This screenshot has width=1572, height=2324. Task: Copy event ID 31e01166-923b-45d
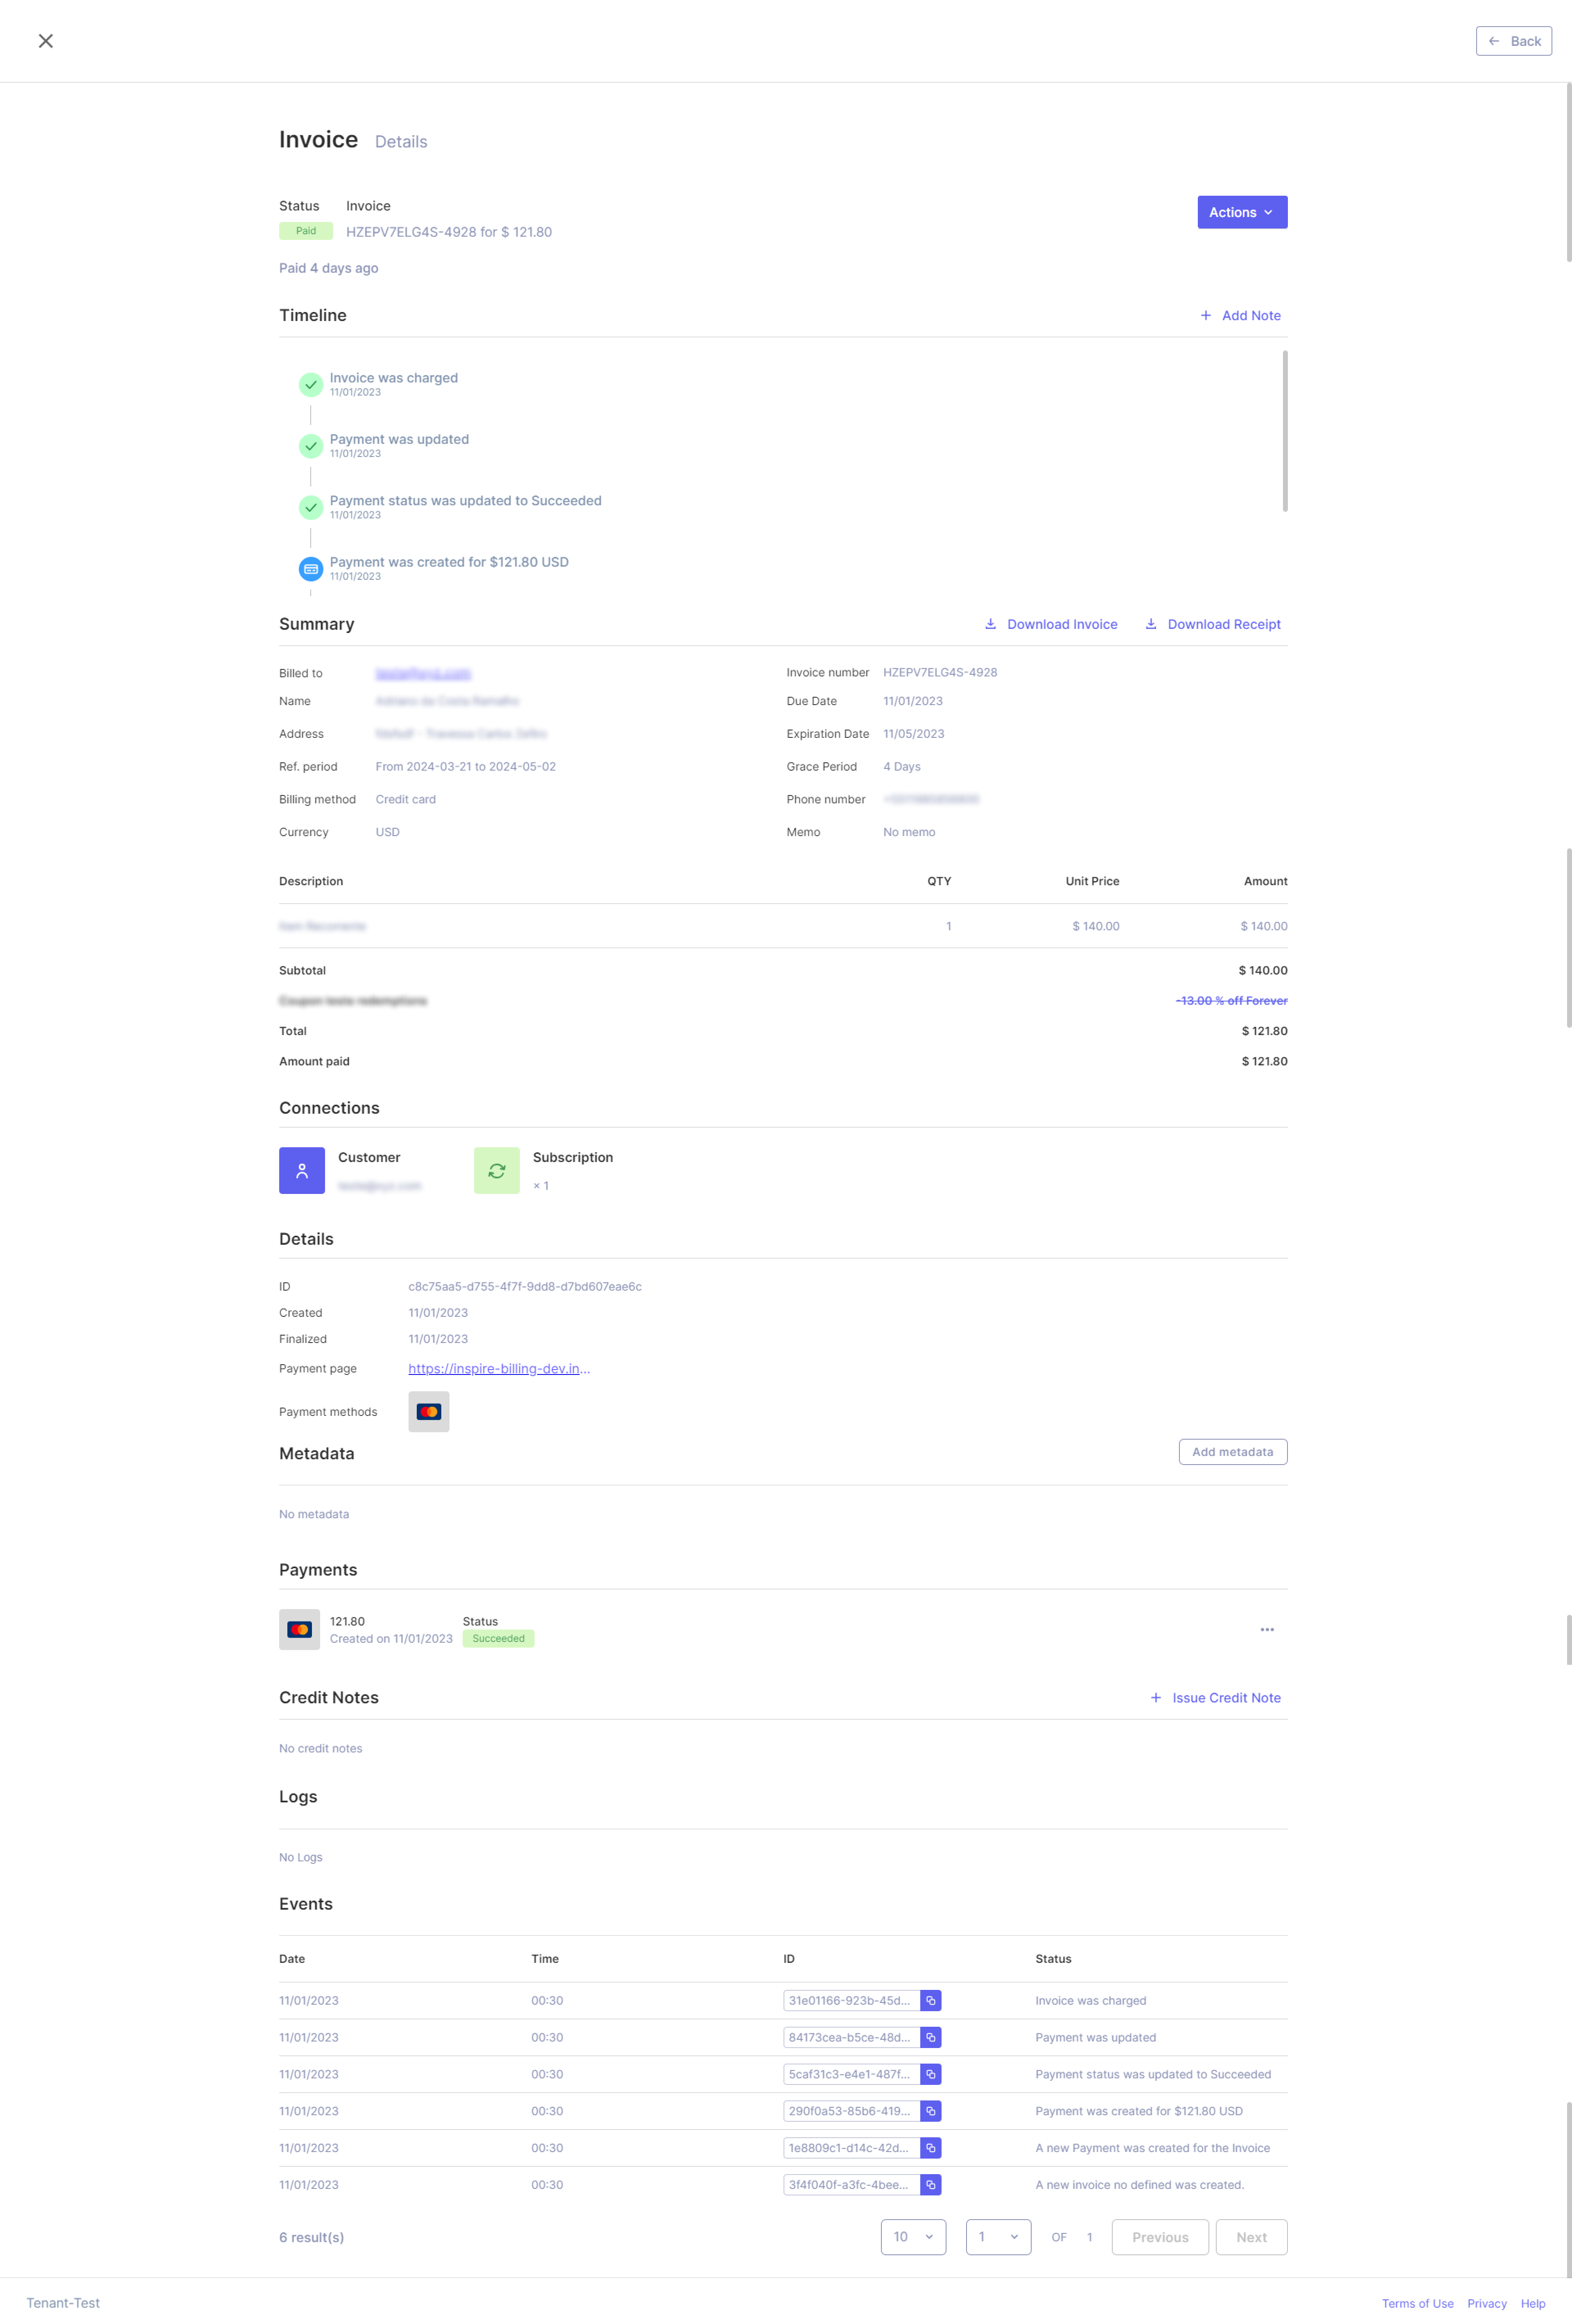[931, 2000]
